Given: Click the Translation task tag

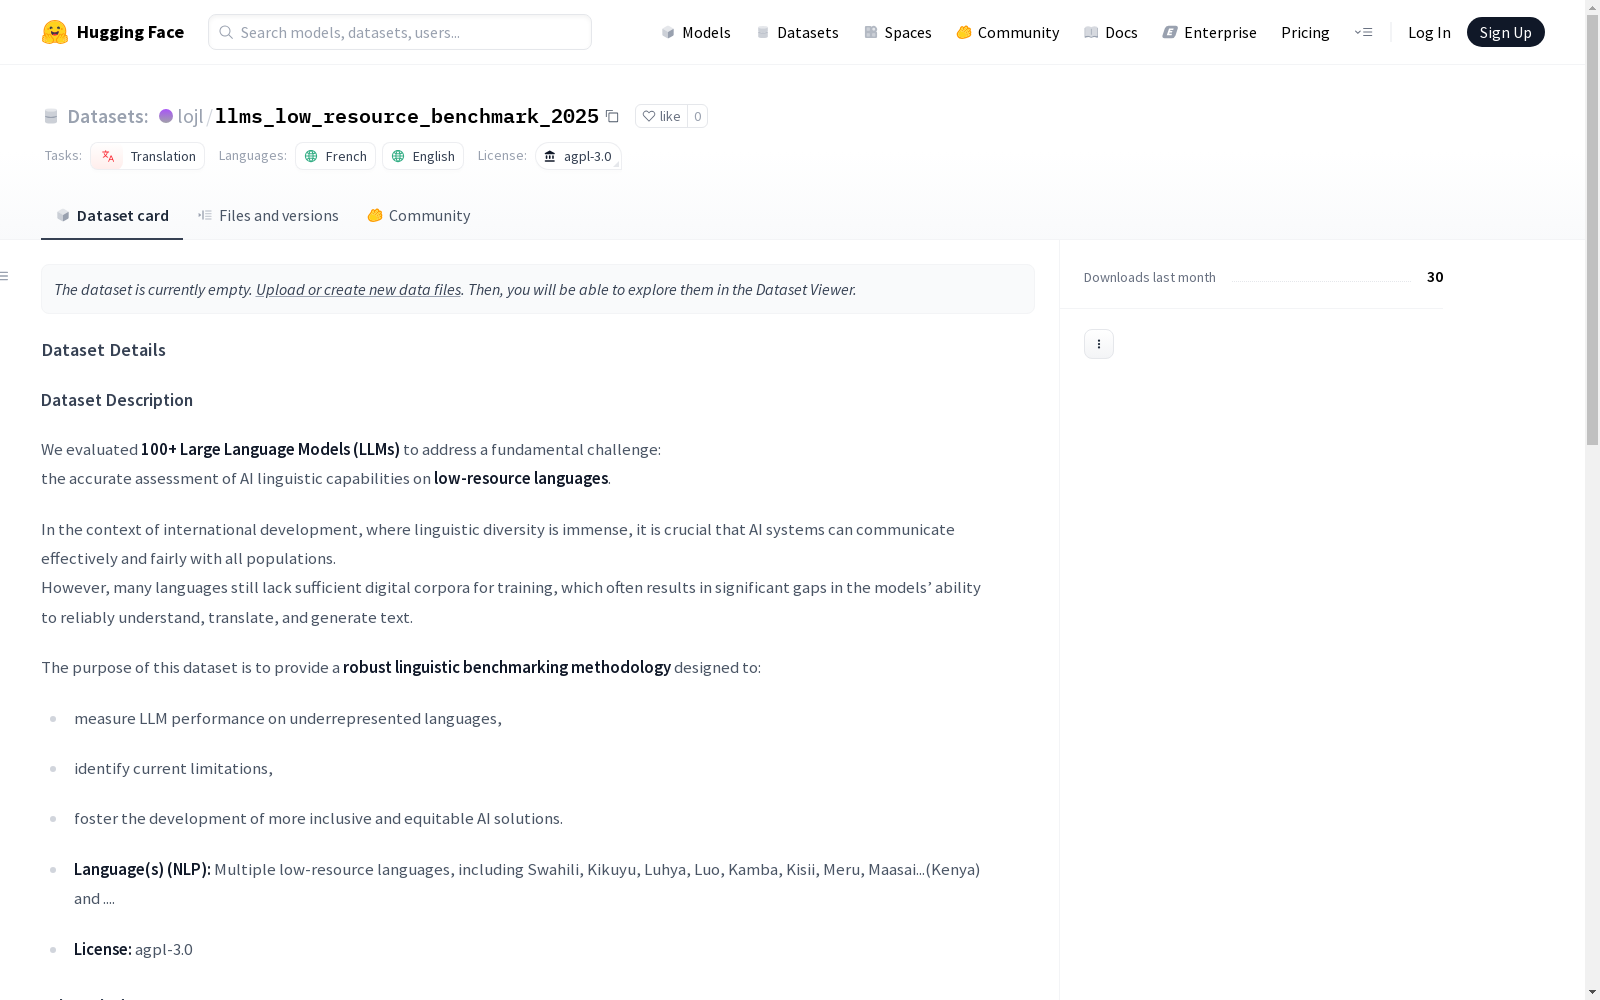Looking at the screenshot, I should pos(147,156).
